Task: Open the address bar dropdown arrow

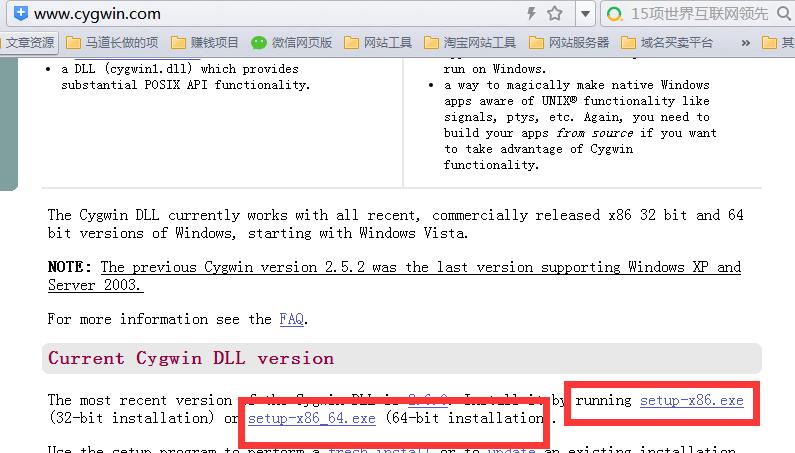Action: [585, 14]
